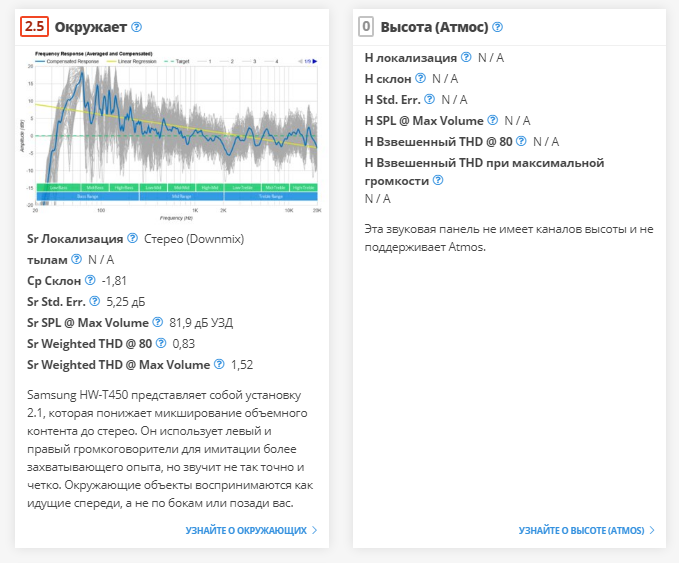
Task: Click the frequency response graph image
Action: [173, 135]
